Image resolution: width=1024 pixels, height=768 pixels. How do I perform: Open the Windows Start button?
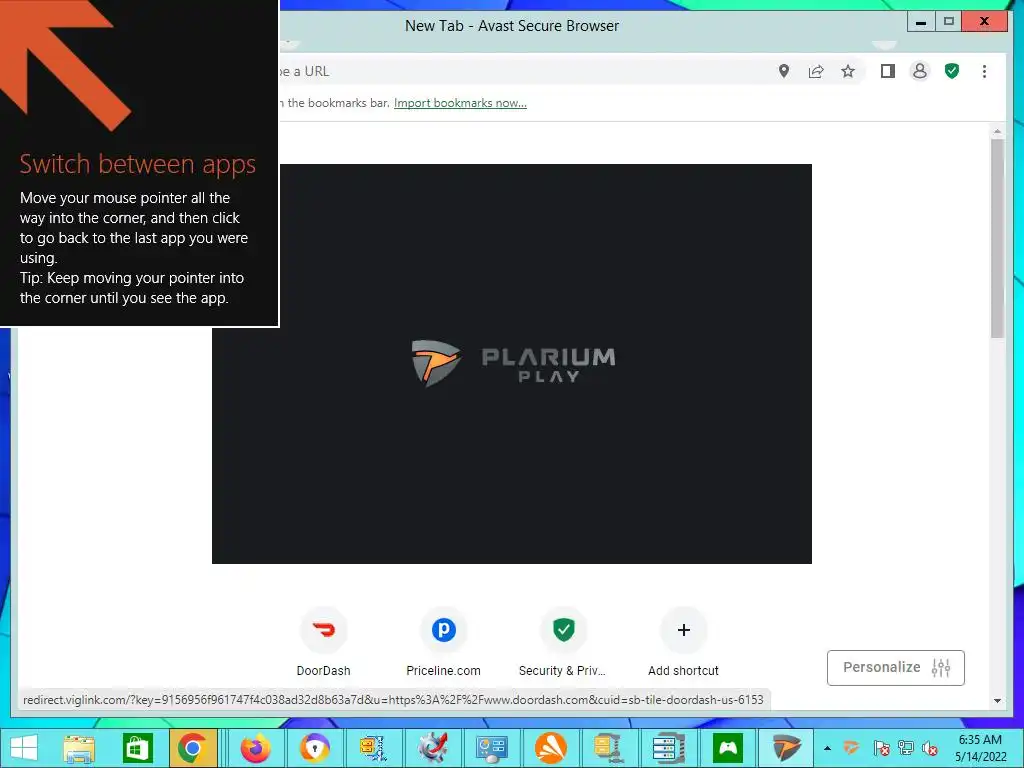pos(24,748)
